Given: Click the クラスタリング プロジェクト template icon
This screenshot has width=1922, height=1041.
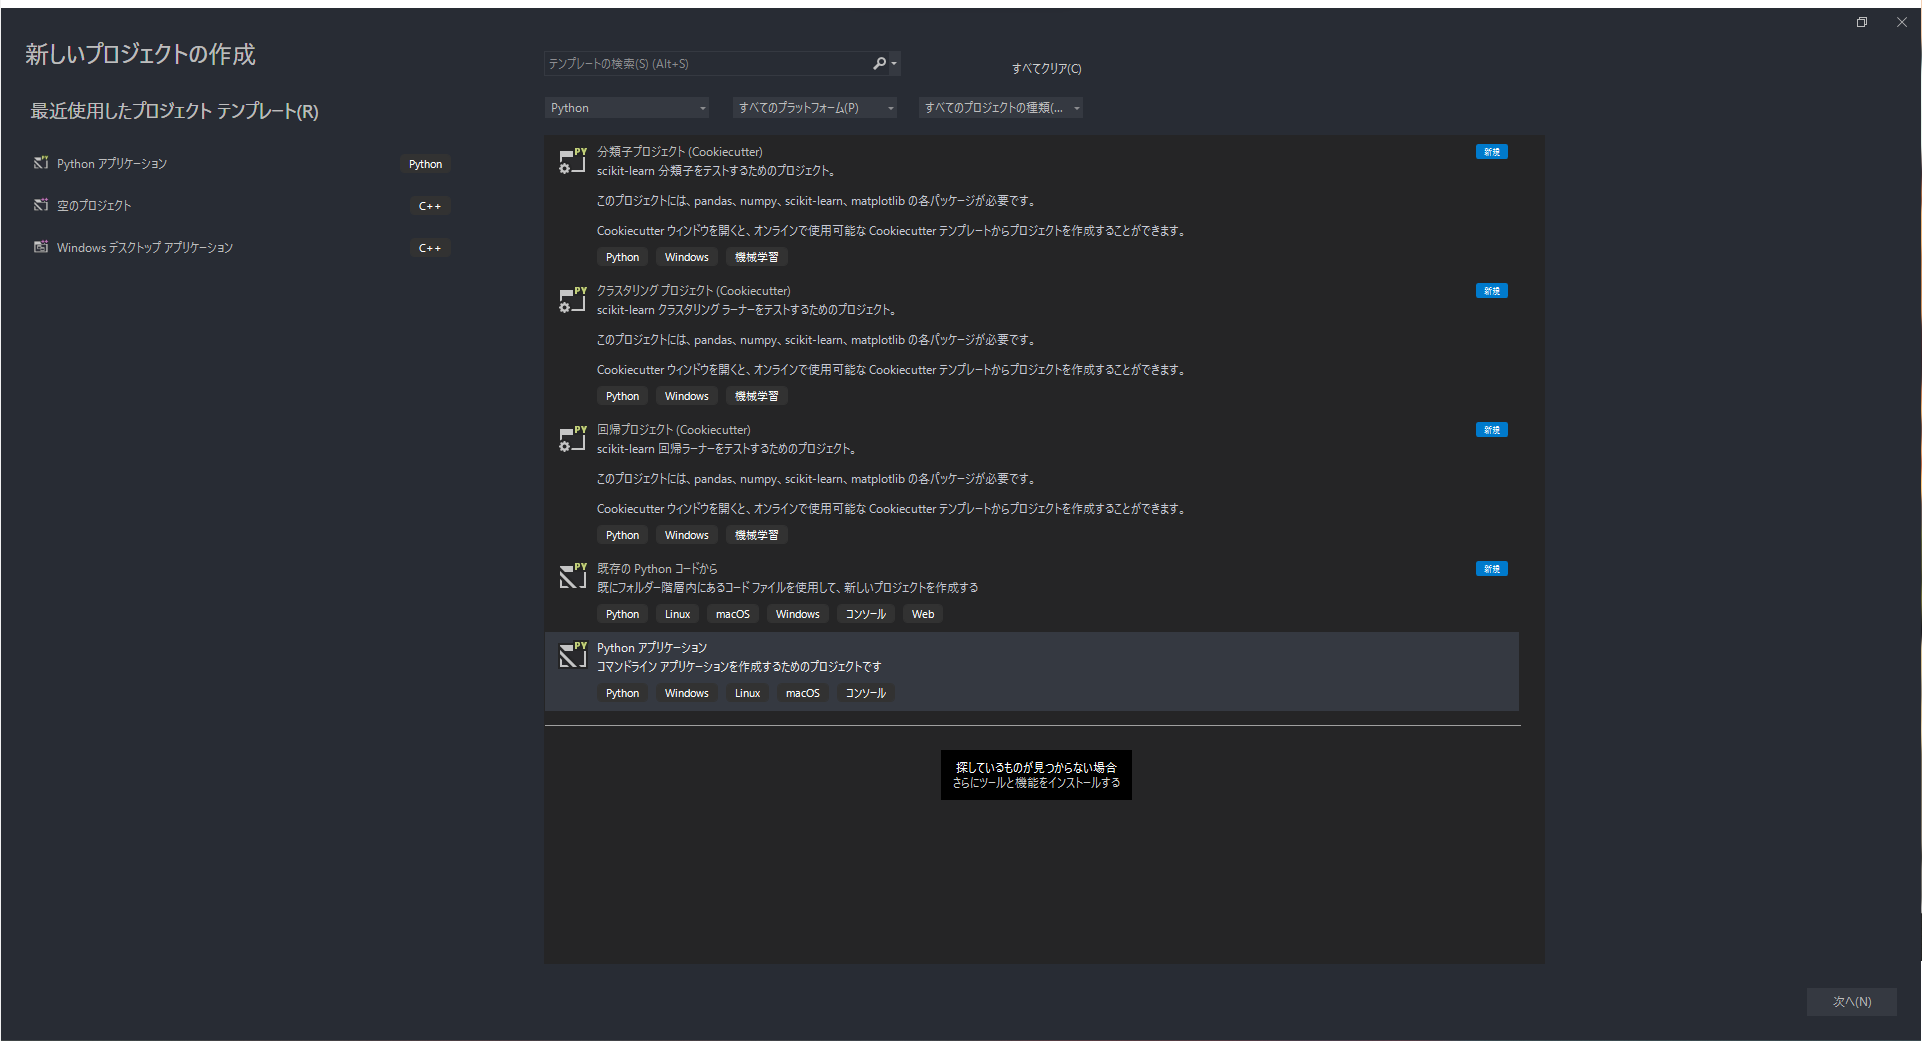Looking at the screenshot, I should 572,300.
